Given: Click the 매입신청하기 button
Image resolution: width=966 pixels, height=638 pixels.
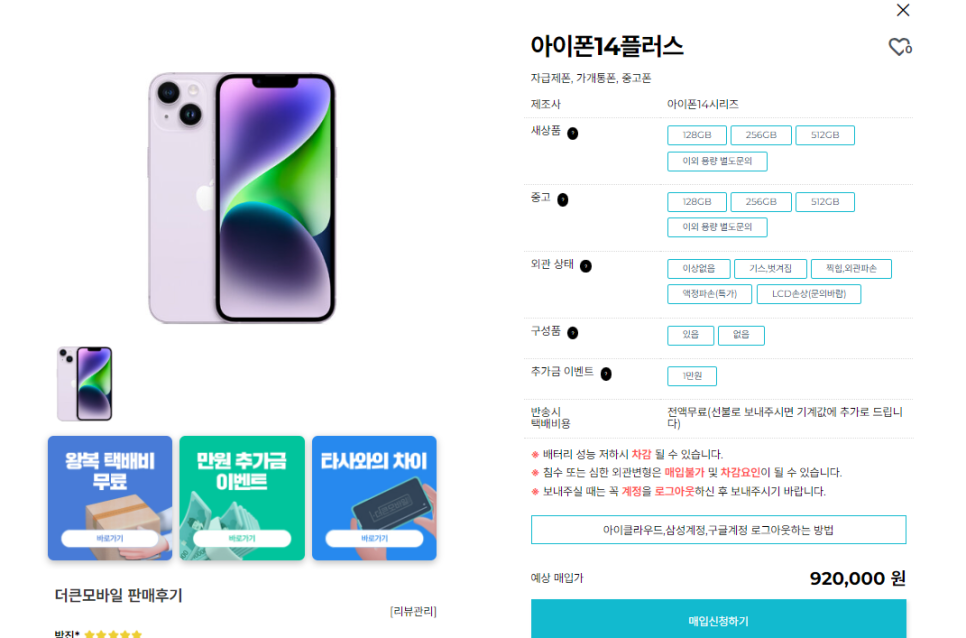Looking at the screenshot, I should coord(718,619).
